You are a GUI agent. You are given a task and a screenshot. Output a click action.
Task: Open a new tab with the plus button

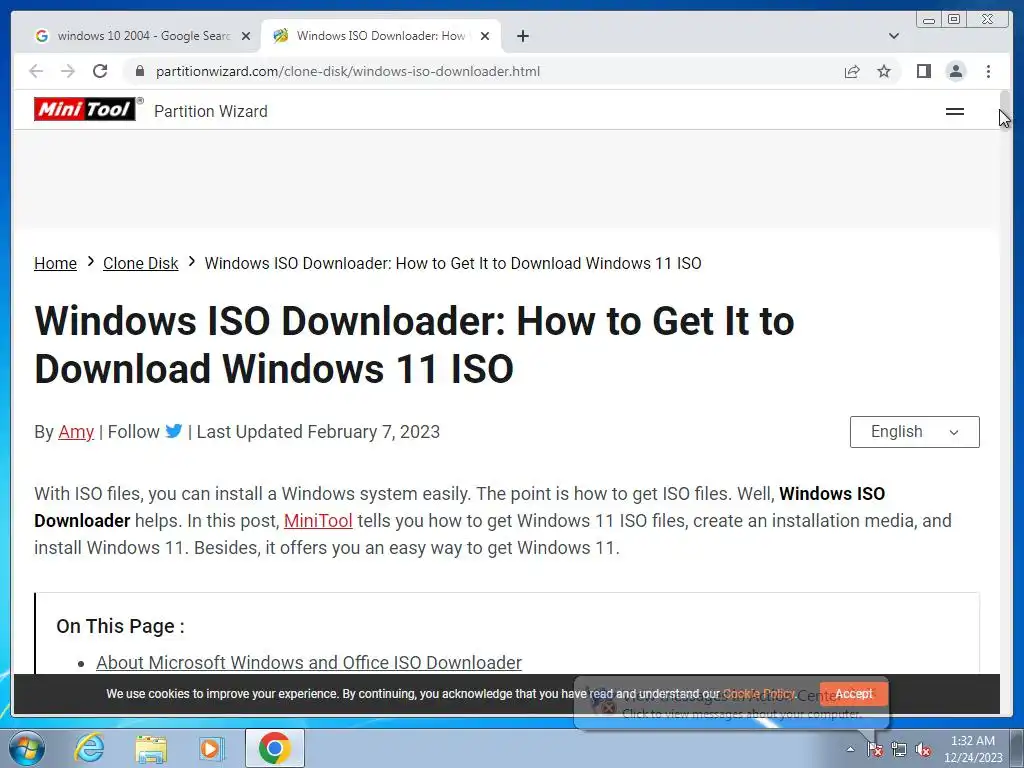pyautogui.click(x=522, y=36)
